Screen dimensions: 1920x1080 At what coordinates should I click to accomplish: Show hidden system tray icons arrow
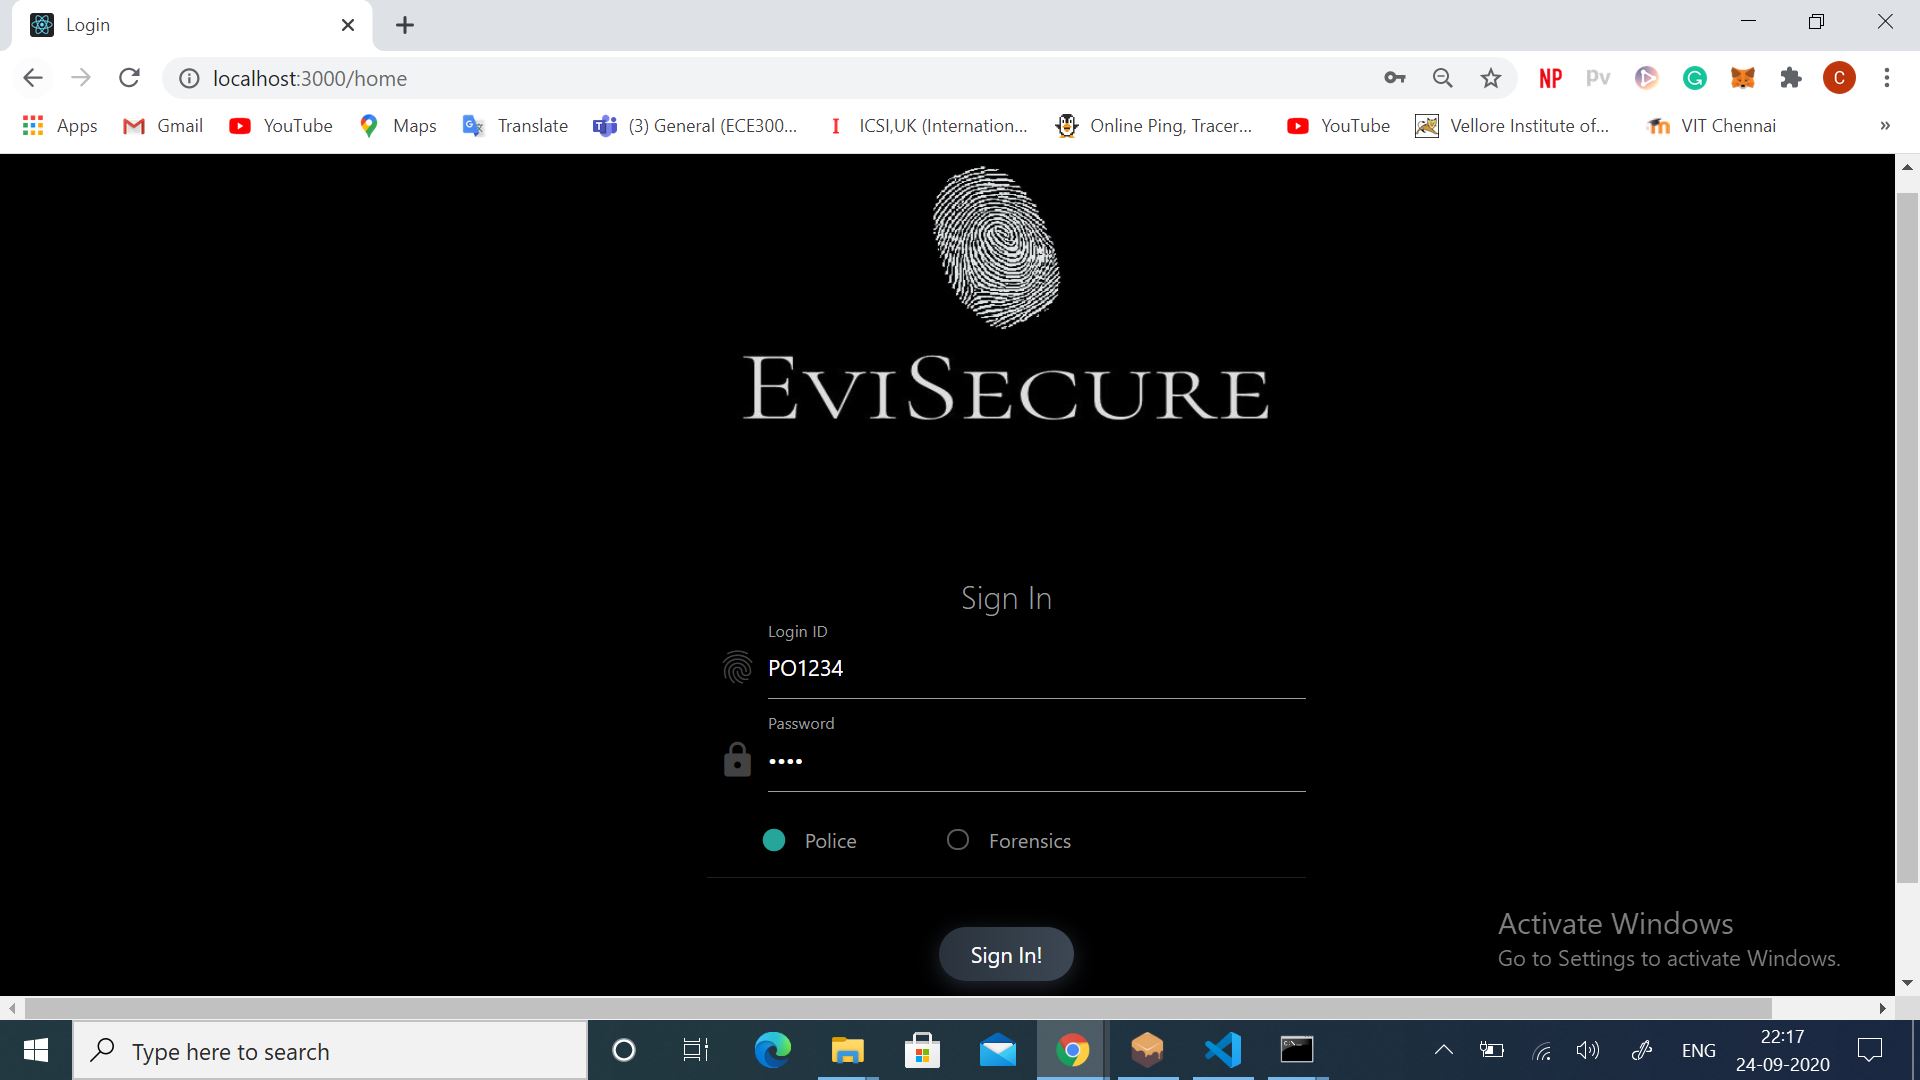(1443, 1050)
